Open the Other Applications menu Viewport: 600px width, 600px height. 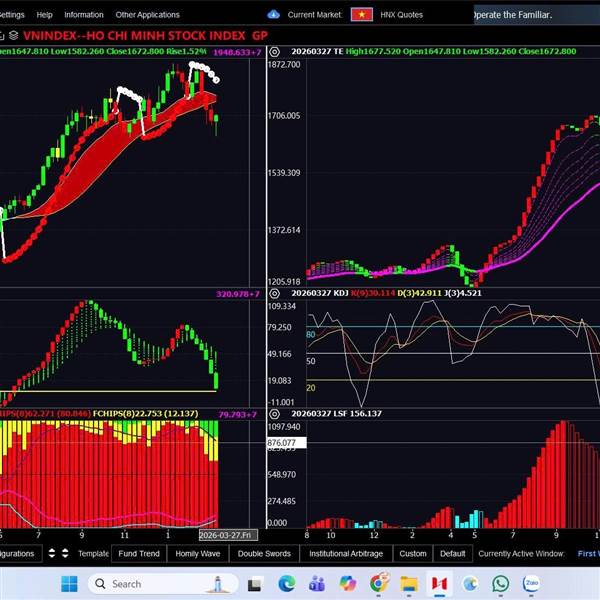(x=147, y=15)
